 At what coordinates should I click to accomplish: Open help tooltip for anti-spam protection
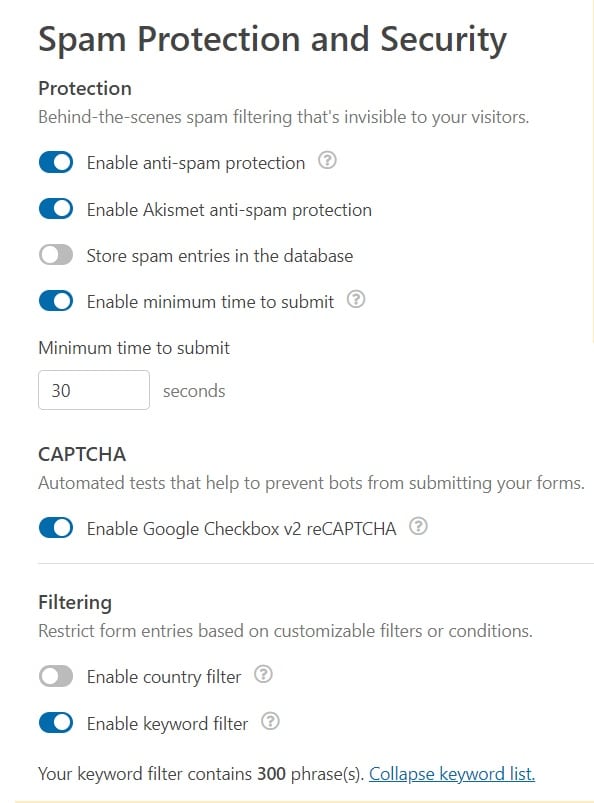[x=327, y=161]
